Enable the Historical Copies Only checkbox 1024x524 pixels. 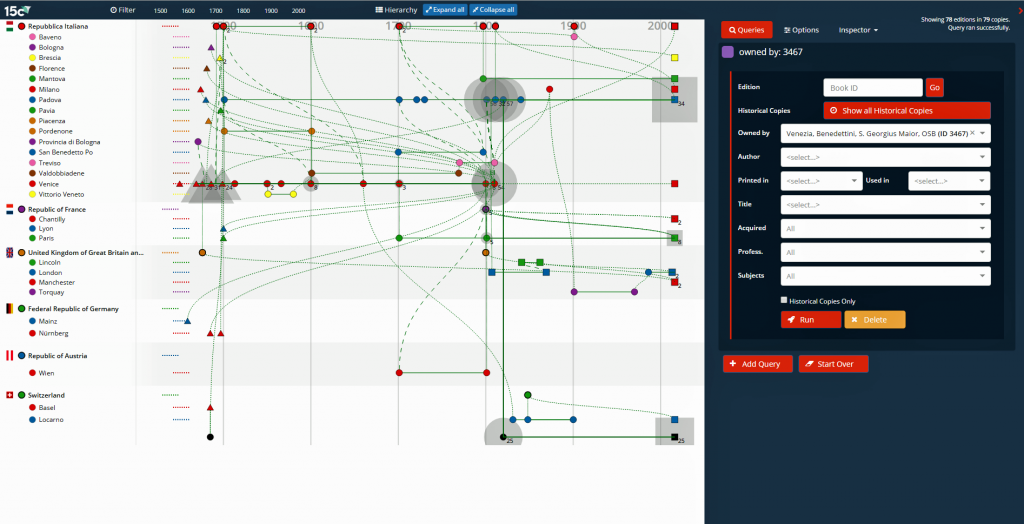click(784, 300)
